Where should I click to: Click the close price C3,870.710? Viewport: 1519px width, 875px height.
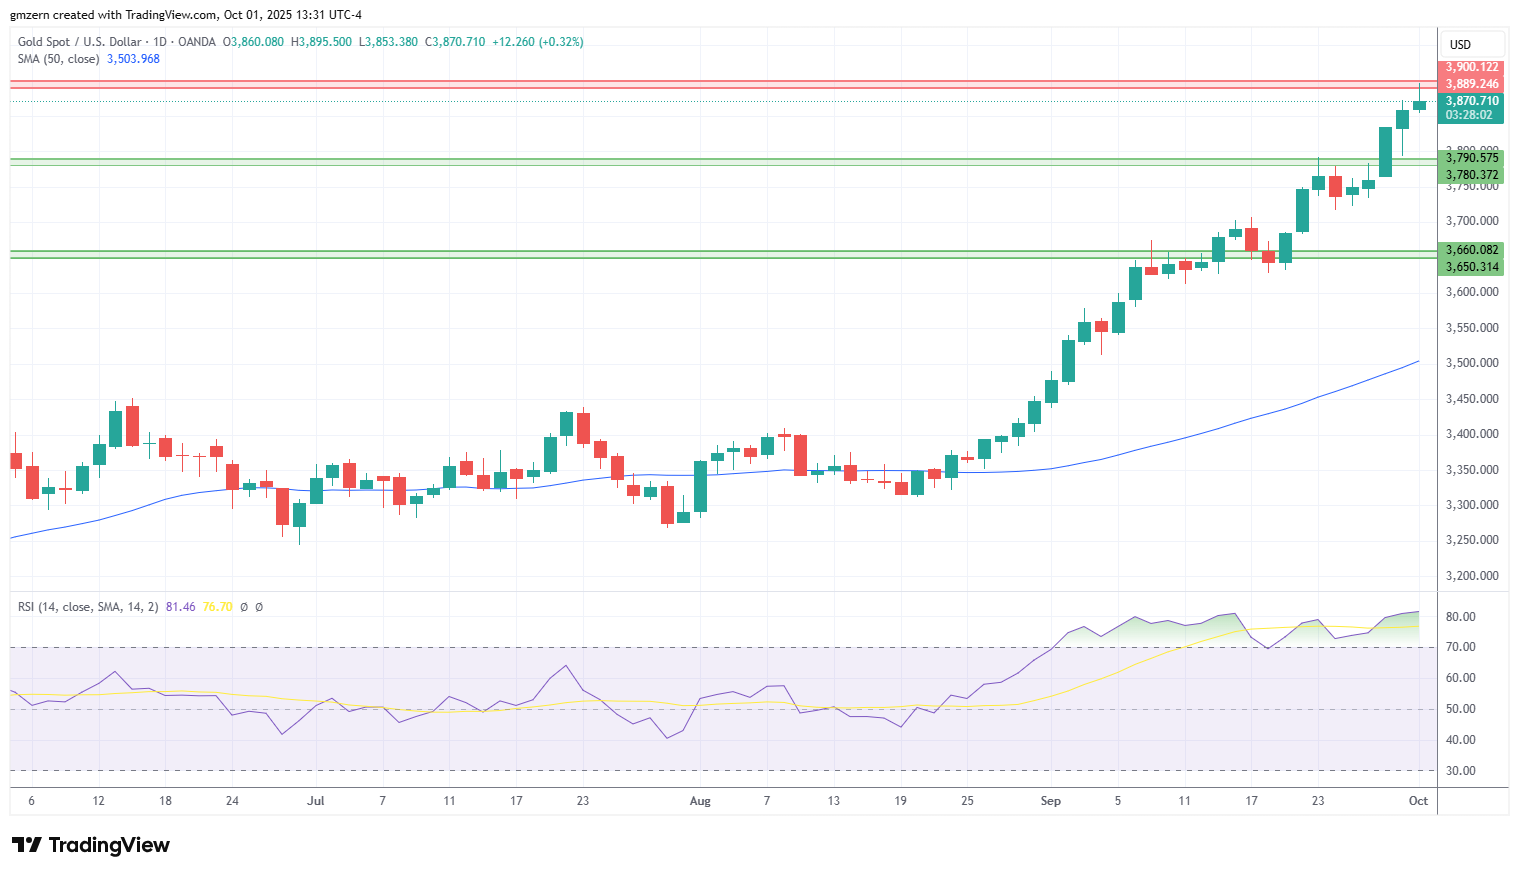click(x=455, y=42)
